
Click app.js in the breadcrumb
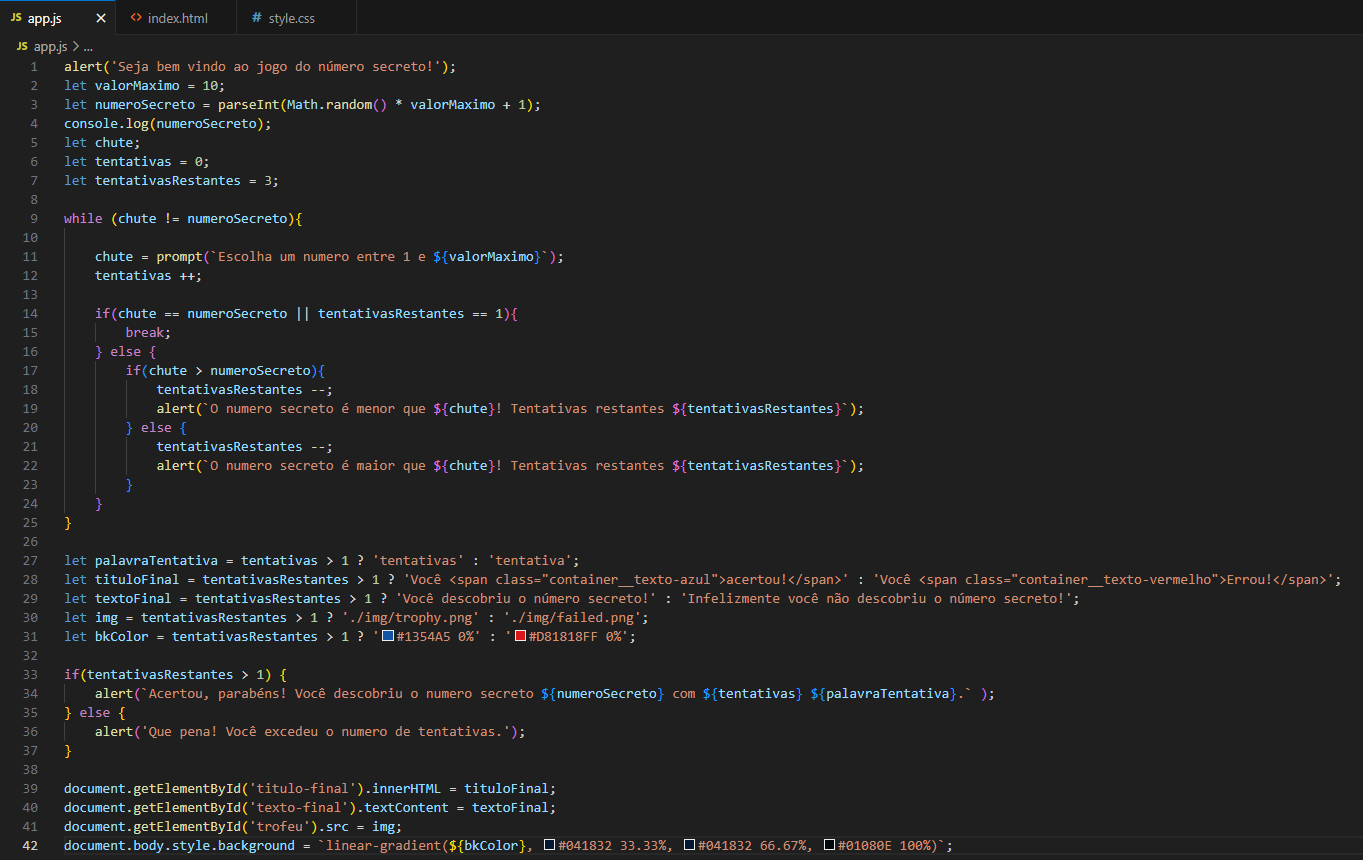(x=51, y=46)
